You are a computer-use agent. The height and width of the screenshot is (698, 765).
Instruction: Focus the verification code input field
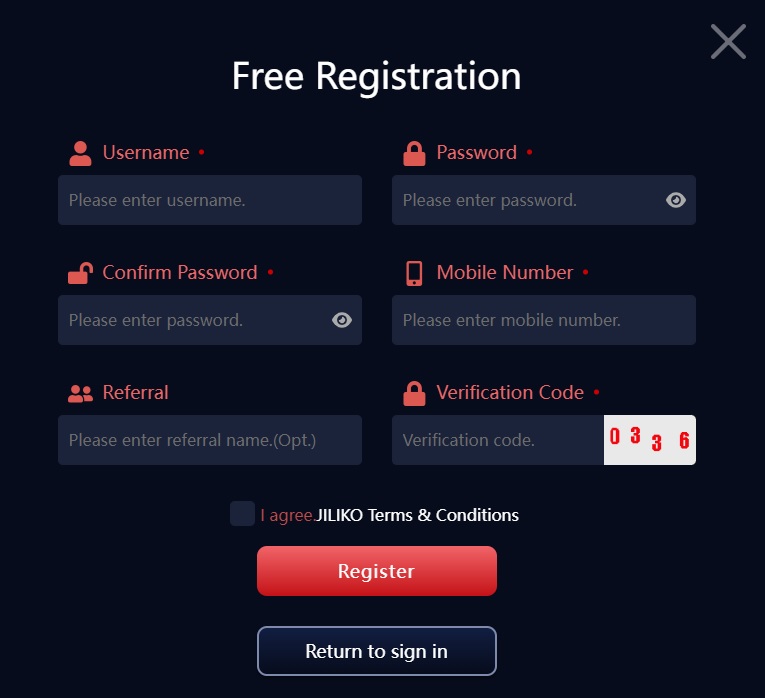point(498,440)
